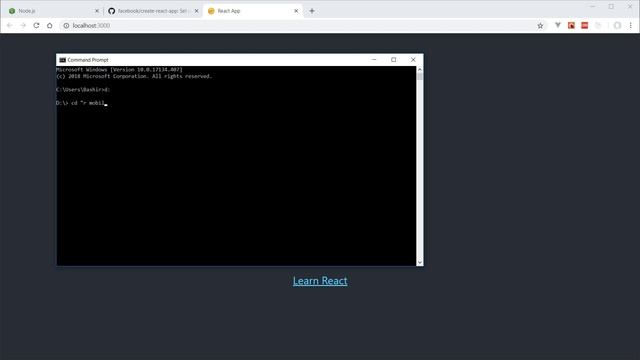Close the Node.js tab
640x360 pixels.
(97, 11)
